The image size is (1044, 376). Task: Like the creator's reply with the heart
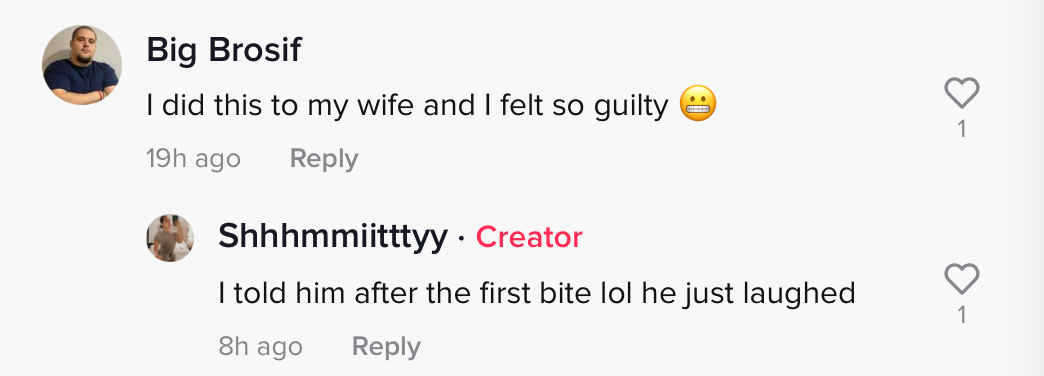tap(961, 278)
